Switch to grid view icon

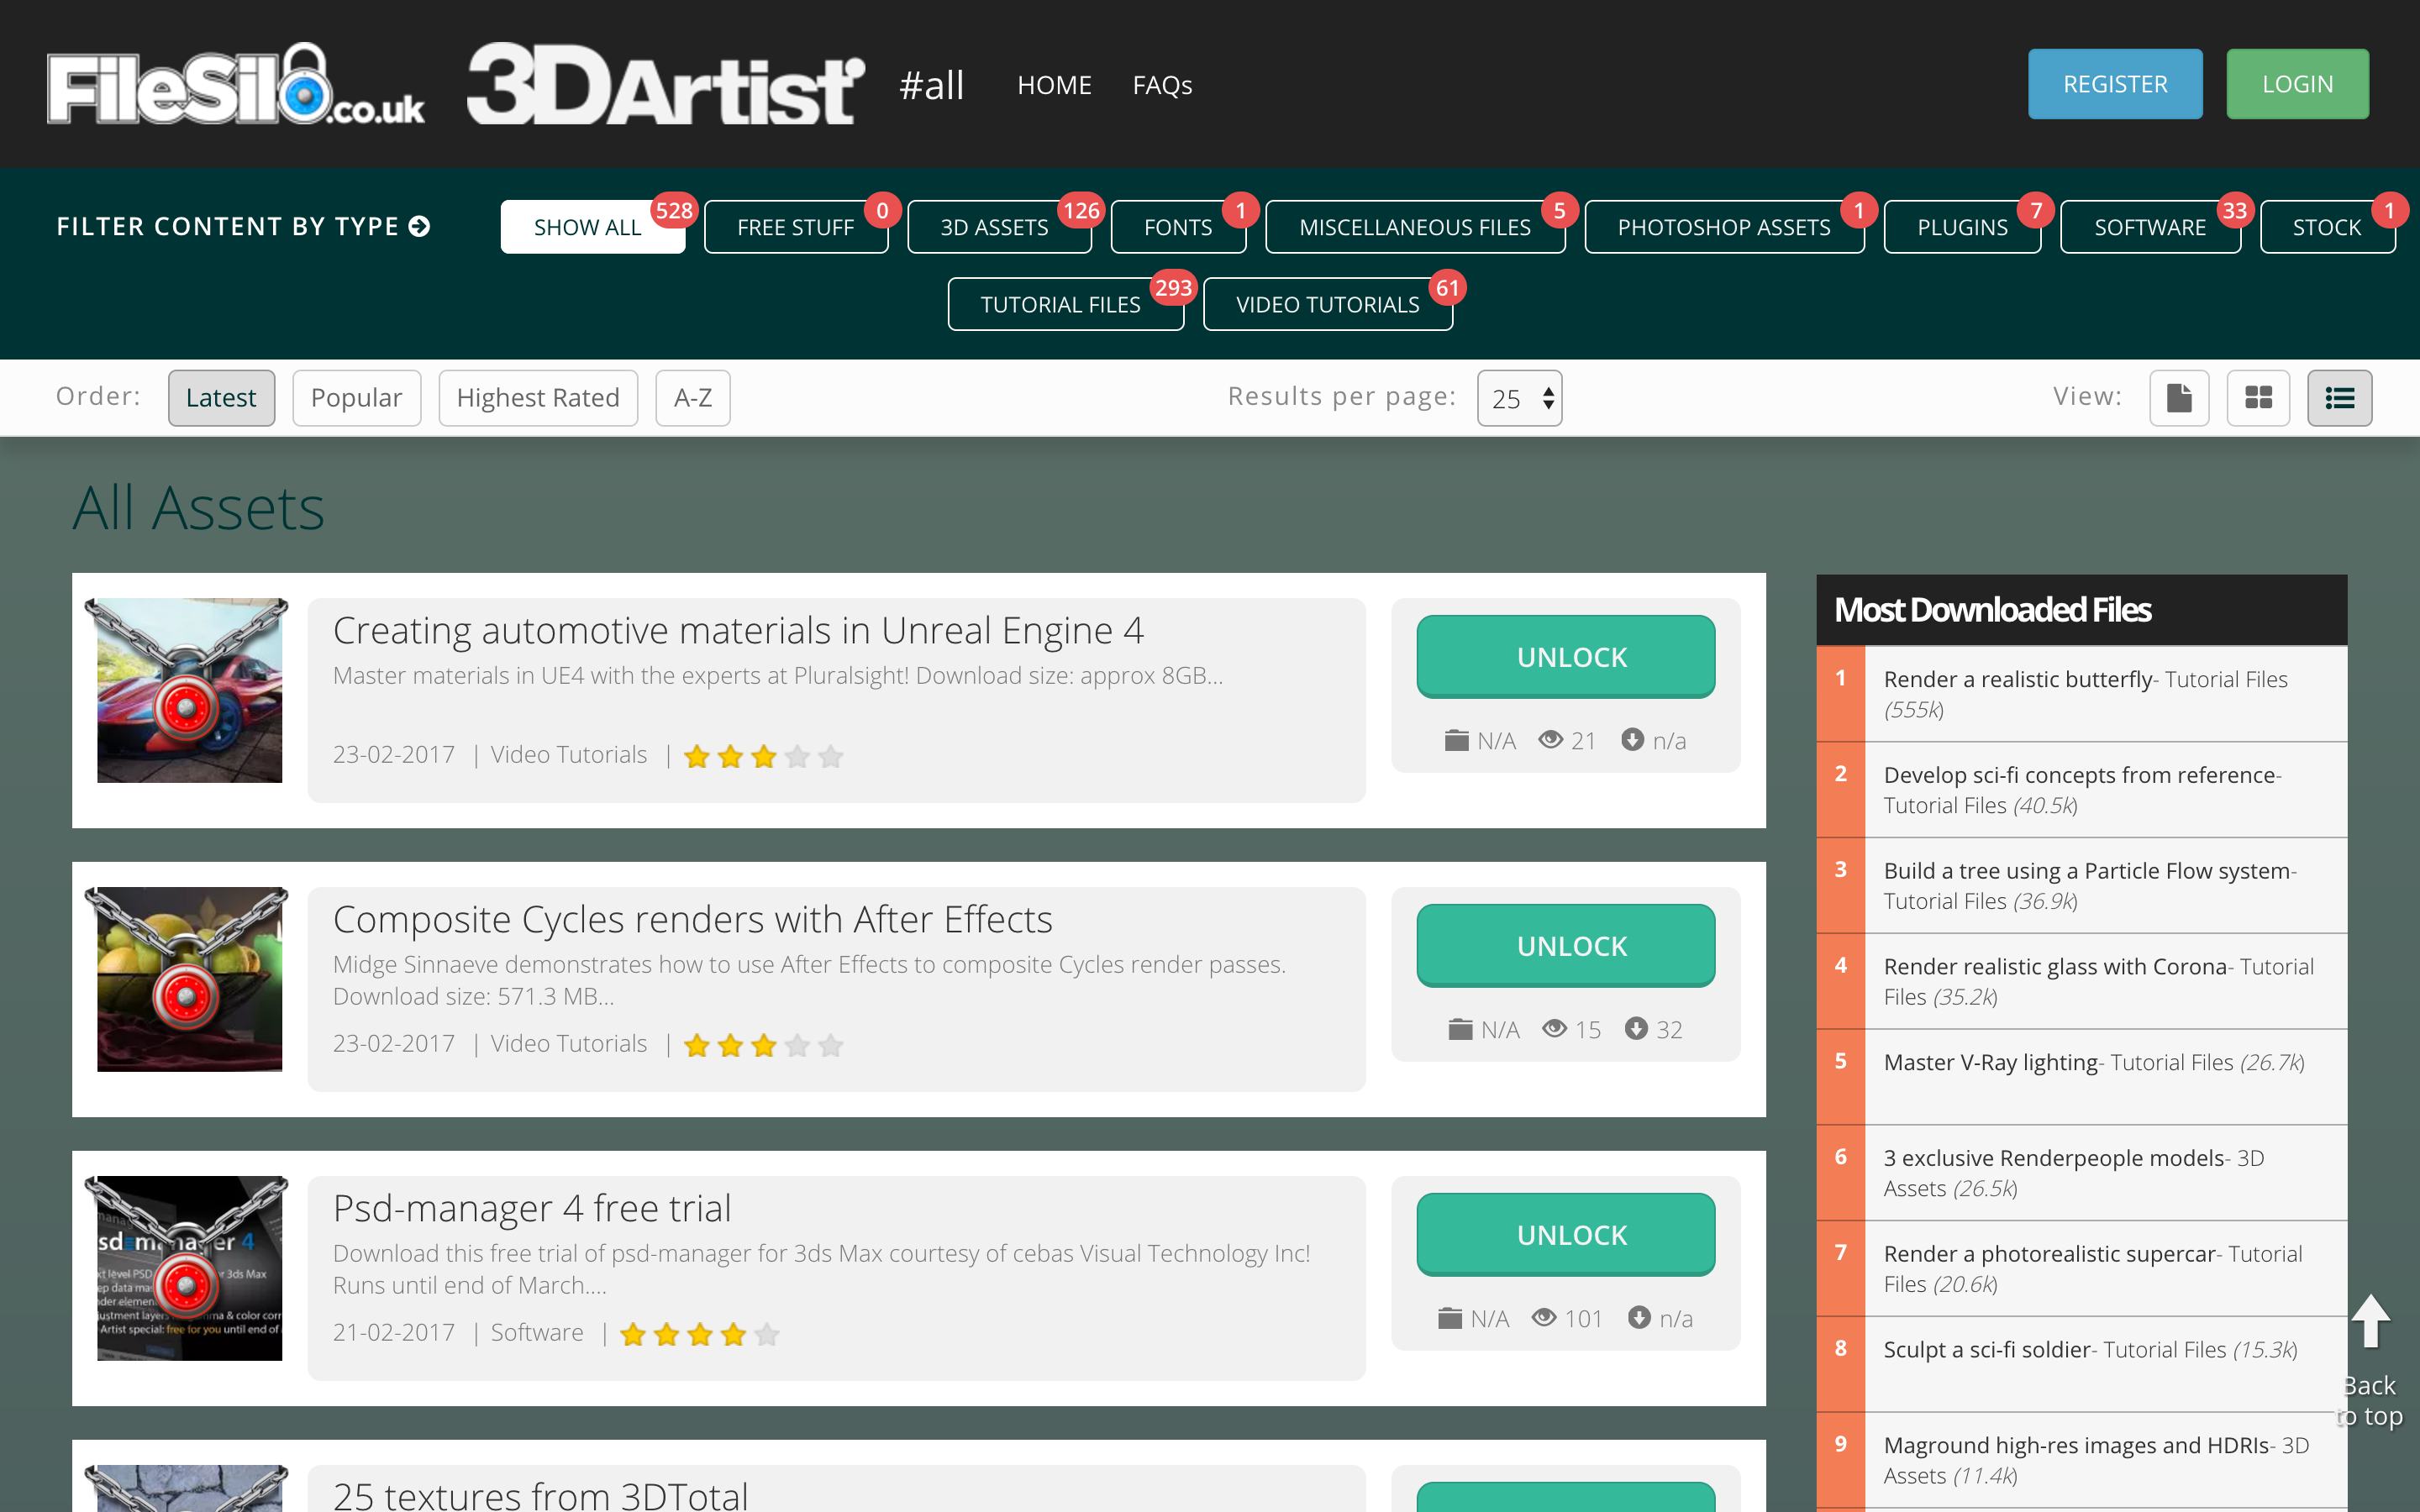pos(2258,398)
